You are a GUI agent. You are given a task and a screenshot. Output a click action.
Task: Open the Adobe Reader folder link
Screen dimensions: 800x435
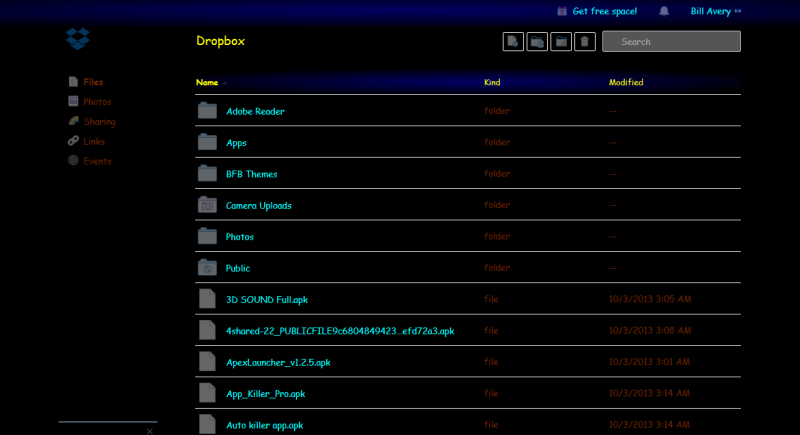point(255,111)
